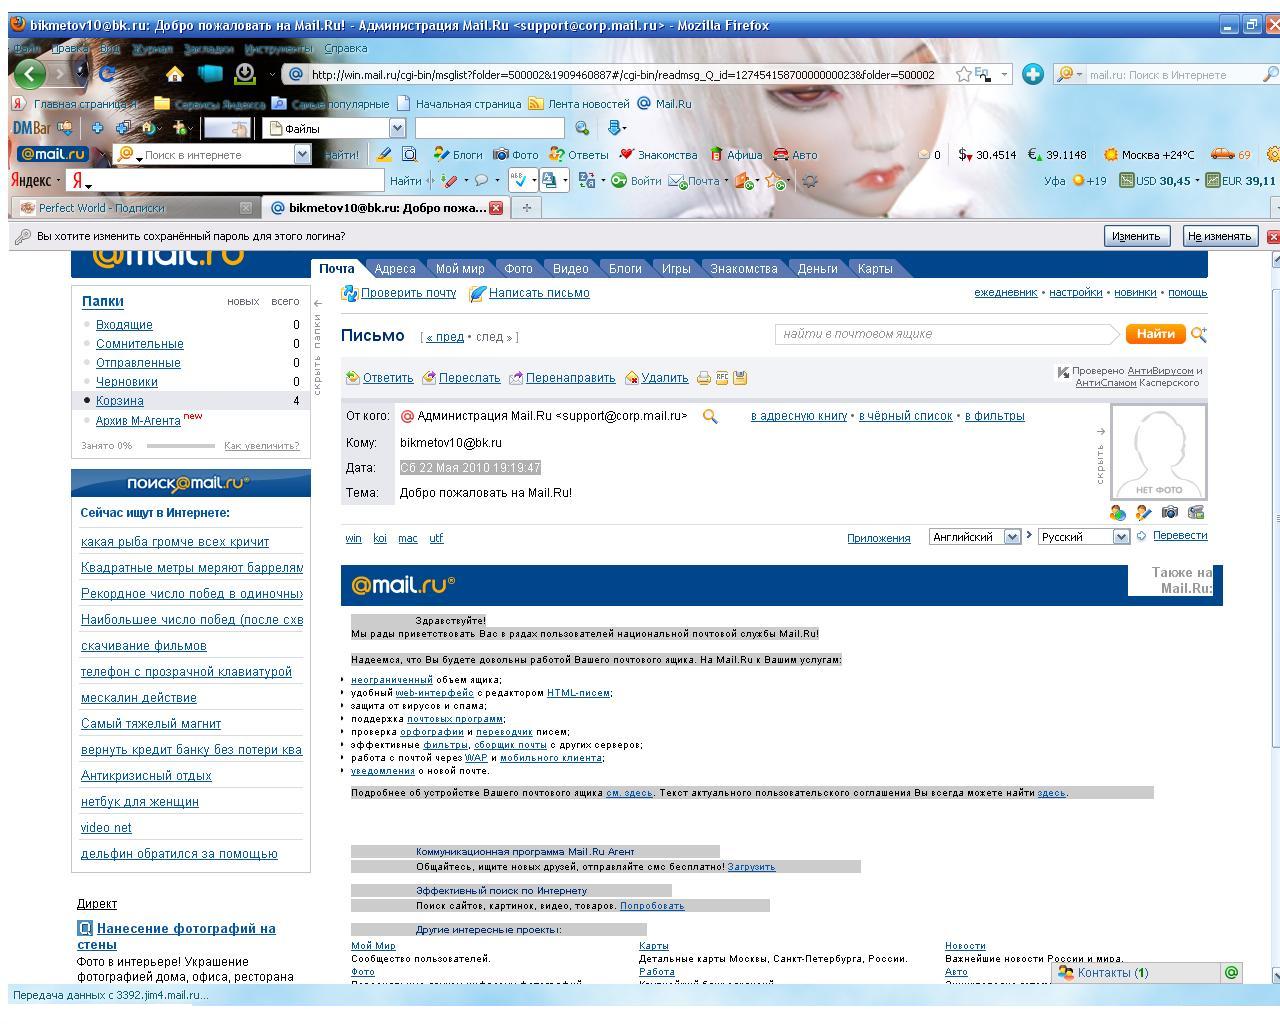Open Блоги in the Mail.ru toolbar

pyautogui.click(x=458, y=155)
